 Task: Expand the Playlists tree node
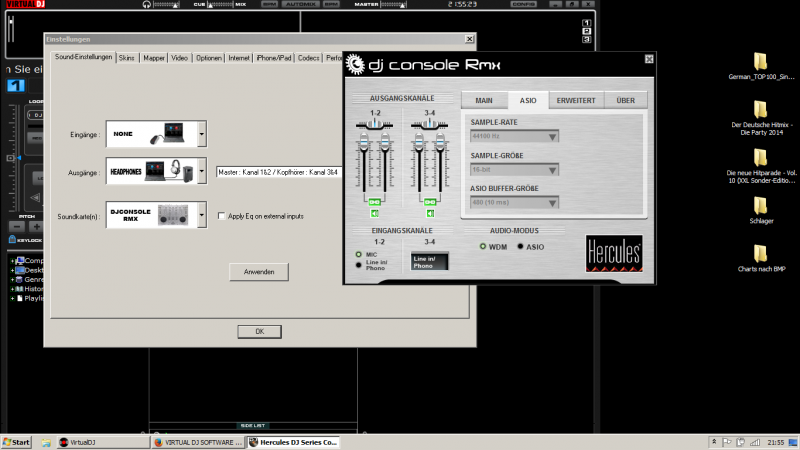pos(12,298)
